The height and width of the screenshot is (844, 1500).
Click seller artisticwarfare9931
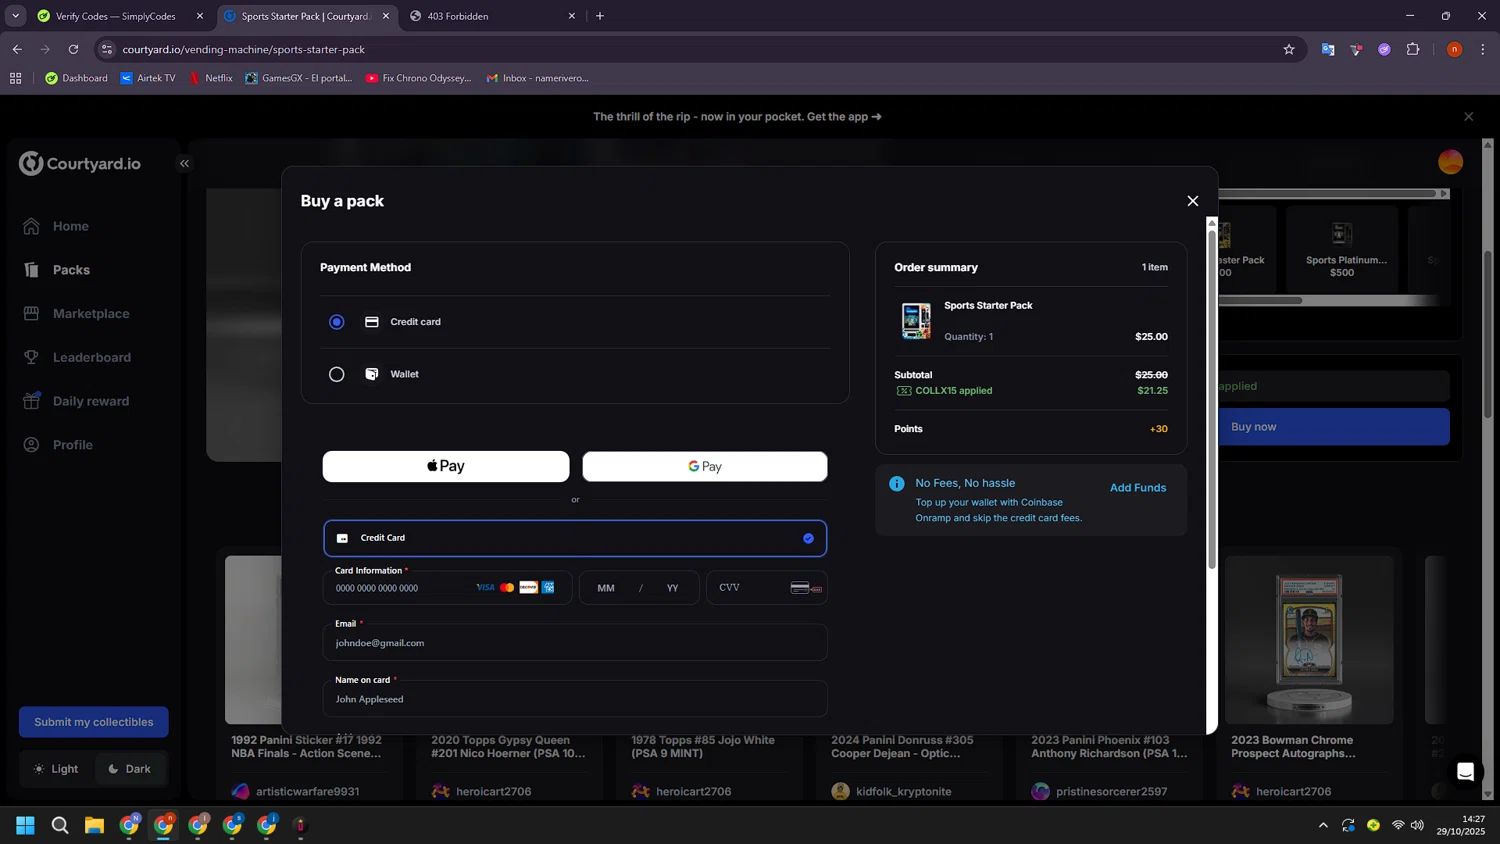[x=307, y=791]
